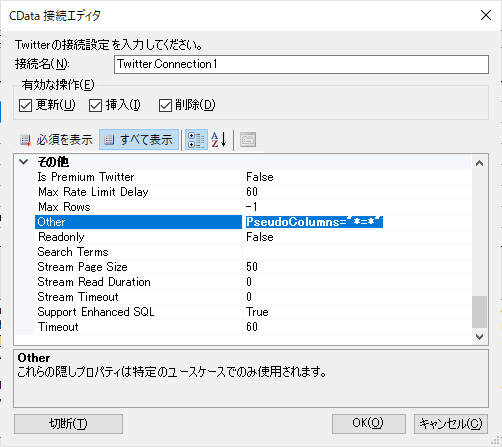Collapse the その他 category
This screenshot has height=447, width=502.
24,162
